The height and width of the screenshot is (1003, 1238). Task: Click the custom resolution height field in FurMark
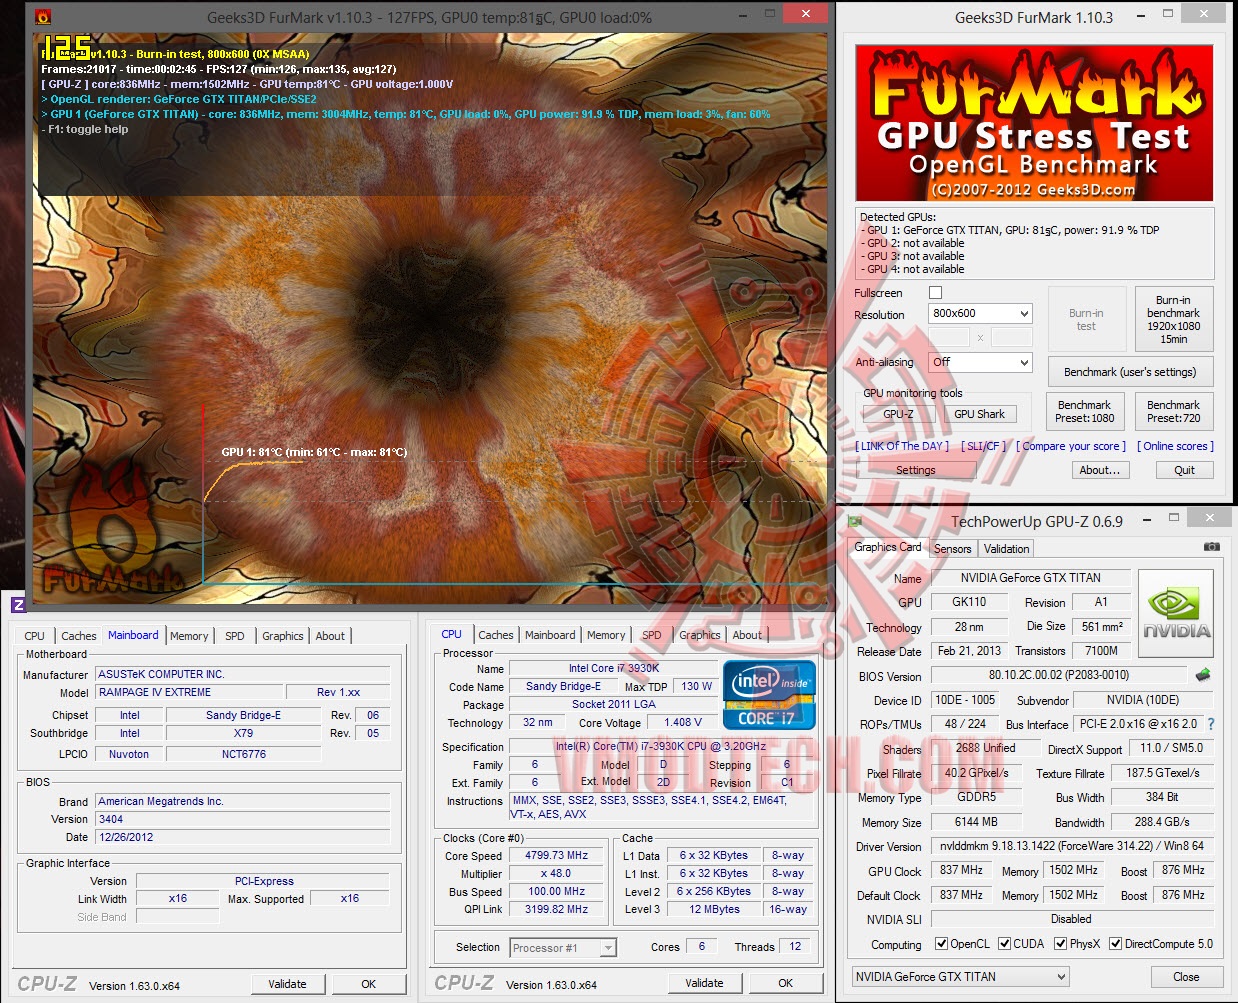click(x=1011, y=337)
